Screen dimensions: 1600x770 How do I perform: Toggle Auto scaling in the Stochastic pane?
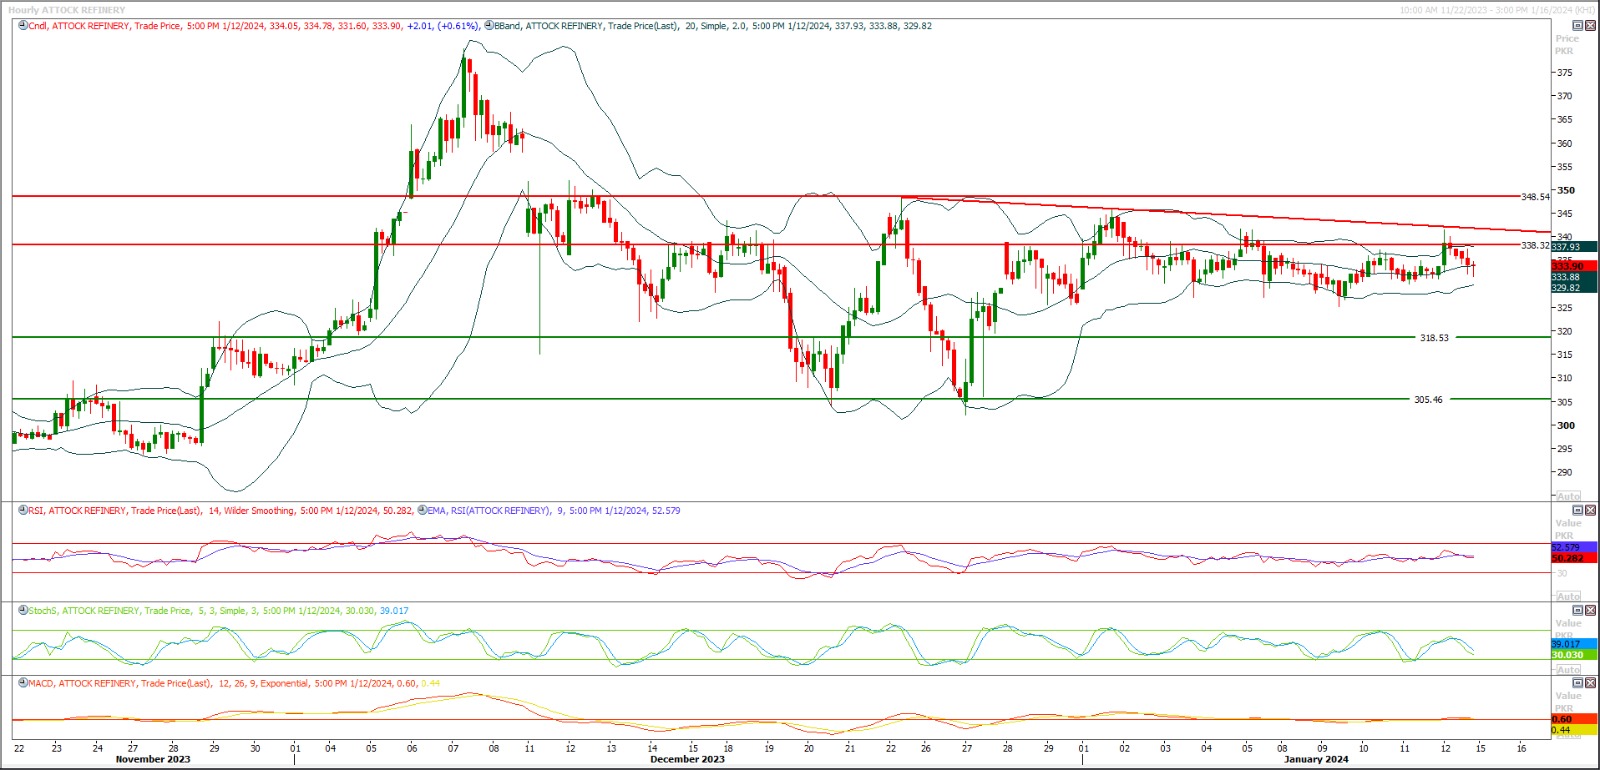coord(1568,669)
